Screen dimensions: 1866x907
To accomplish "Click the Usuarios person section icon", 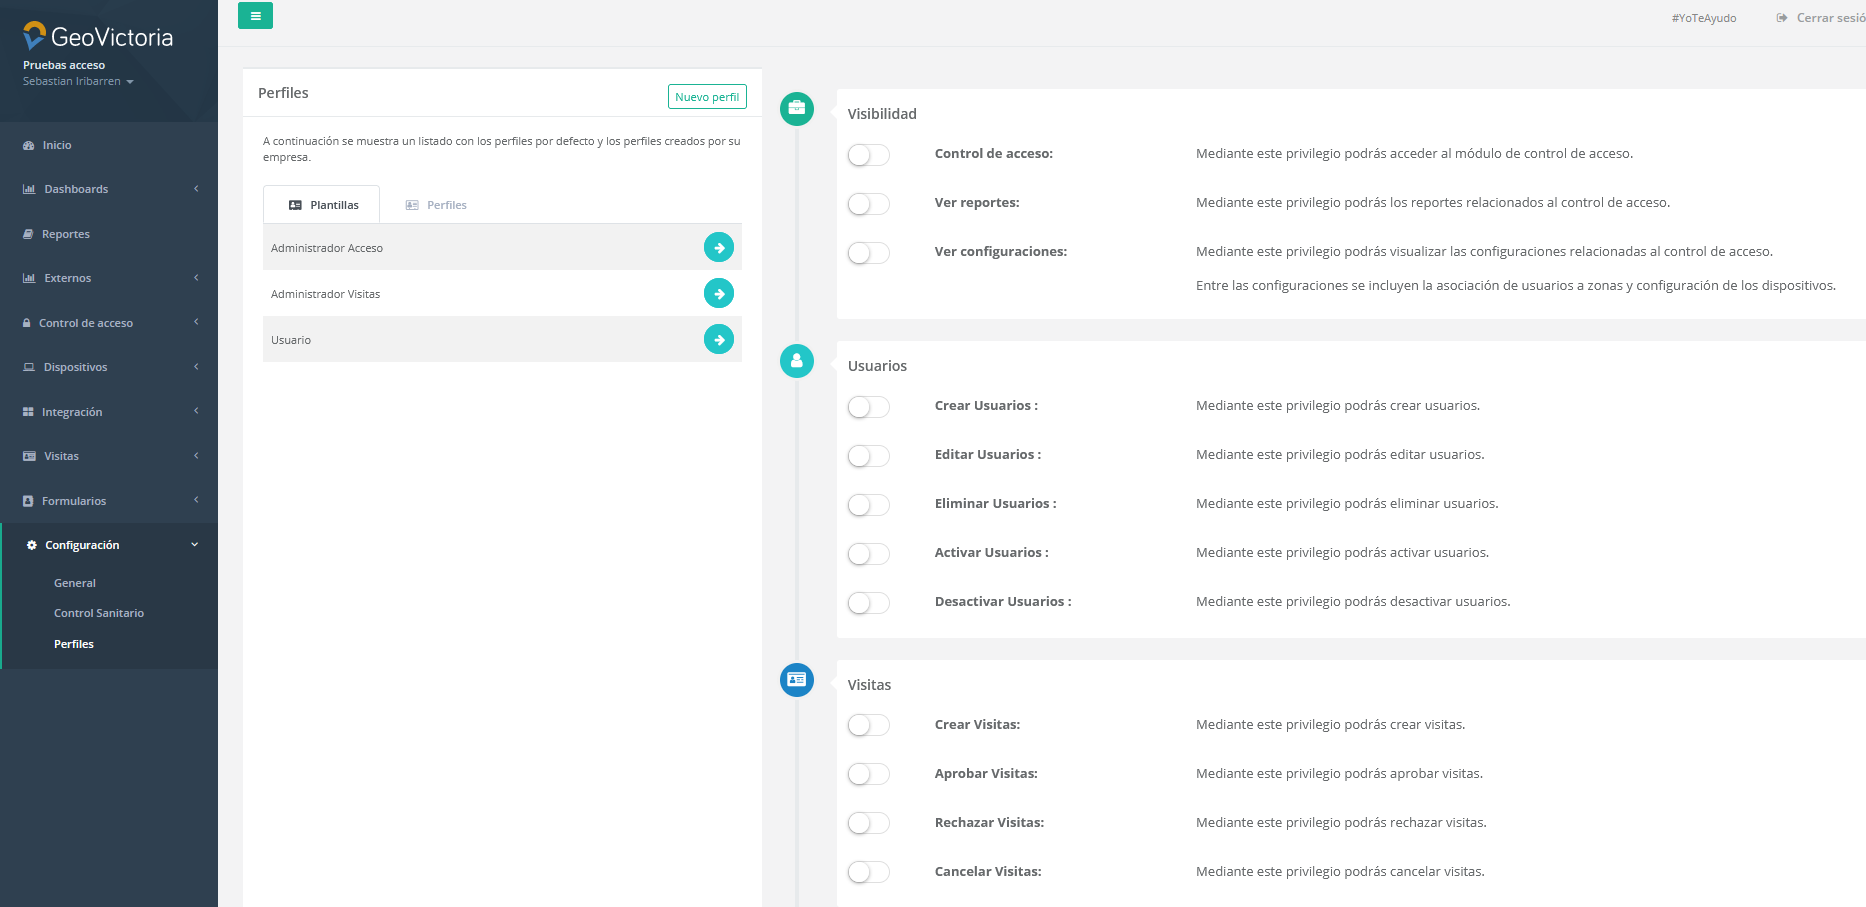I will click(x=796, y=361).
